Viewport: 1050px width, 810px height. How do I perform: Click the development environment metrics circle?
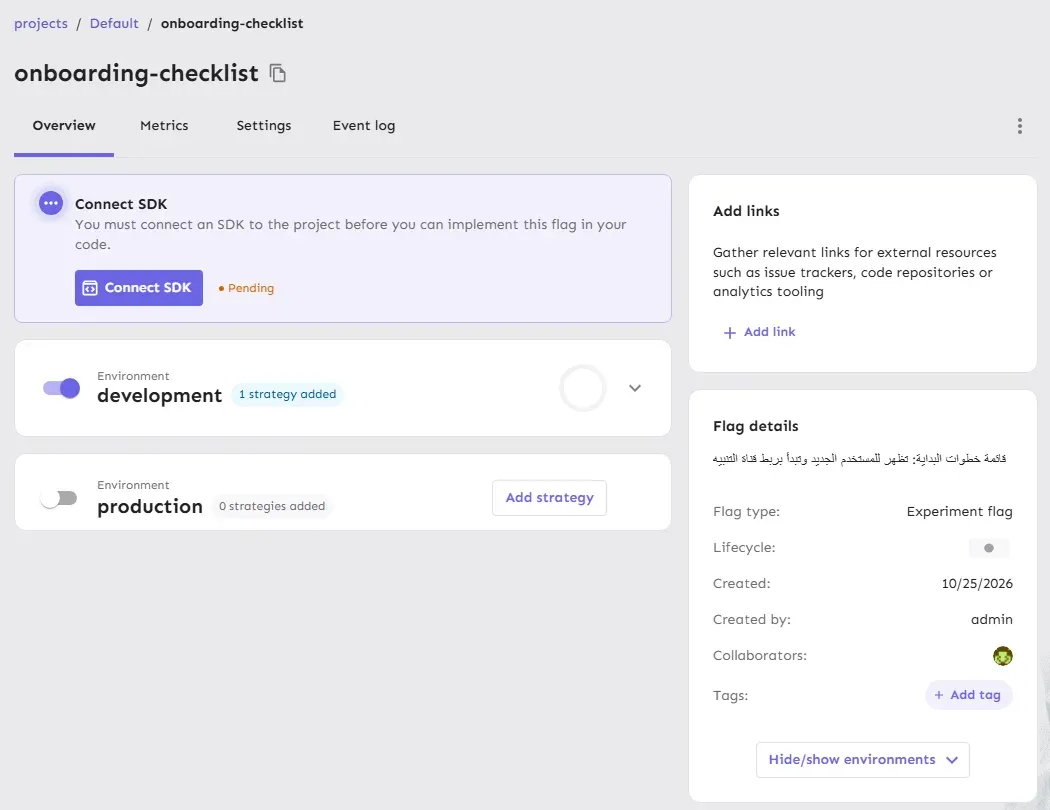tap(583, 388)
